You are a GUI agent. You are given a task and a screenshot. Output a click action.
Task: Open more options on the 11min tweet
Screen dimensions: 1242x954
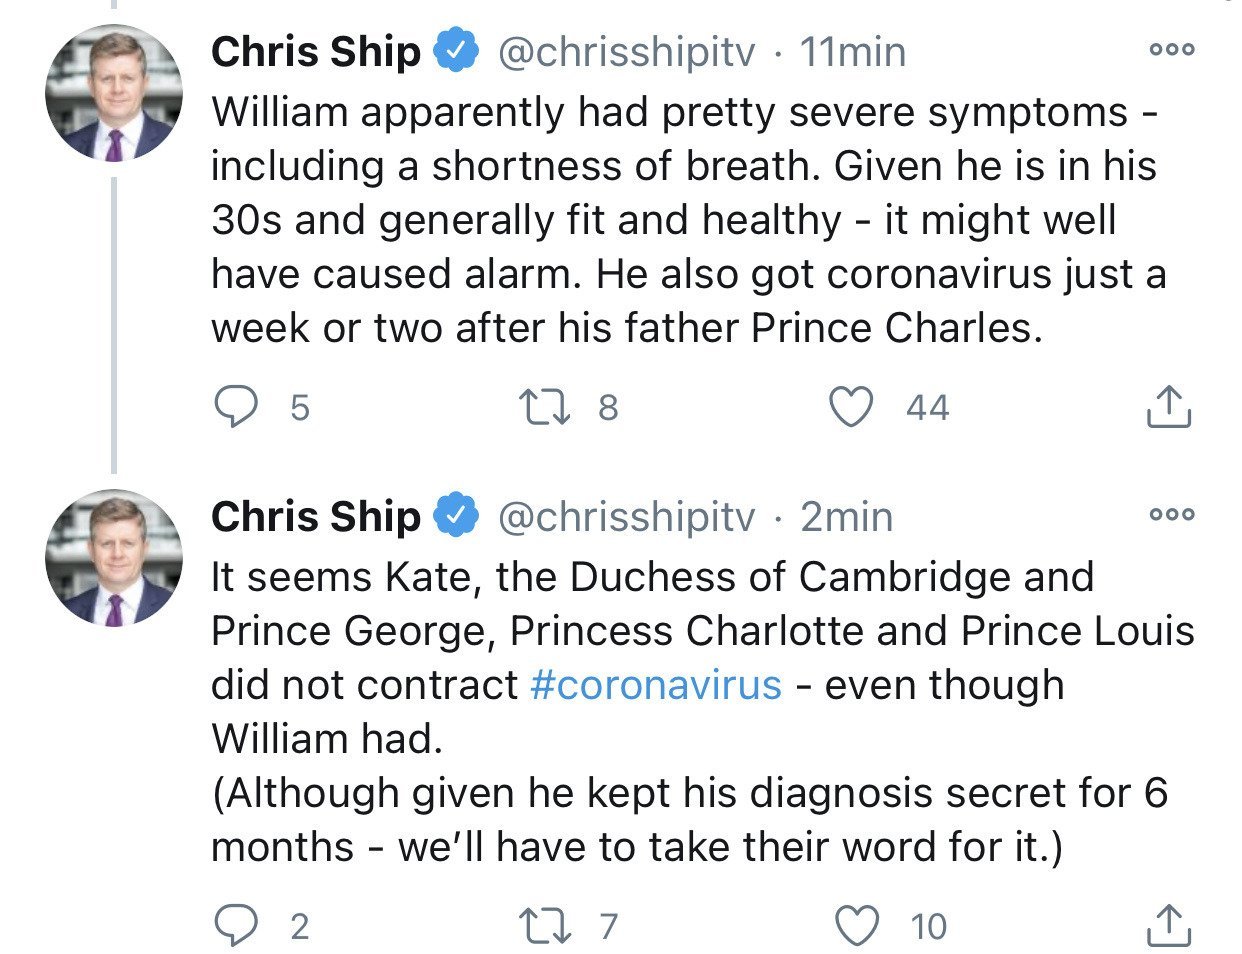point(1172,49)
